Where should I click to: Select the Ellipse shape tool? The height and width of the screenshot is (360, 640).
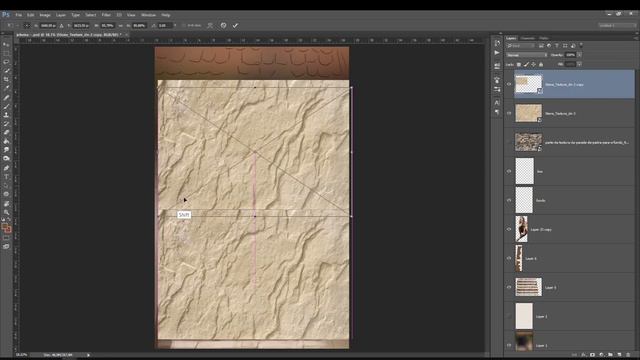pos(6,194)
